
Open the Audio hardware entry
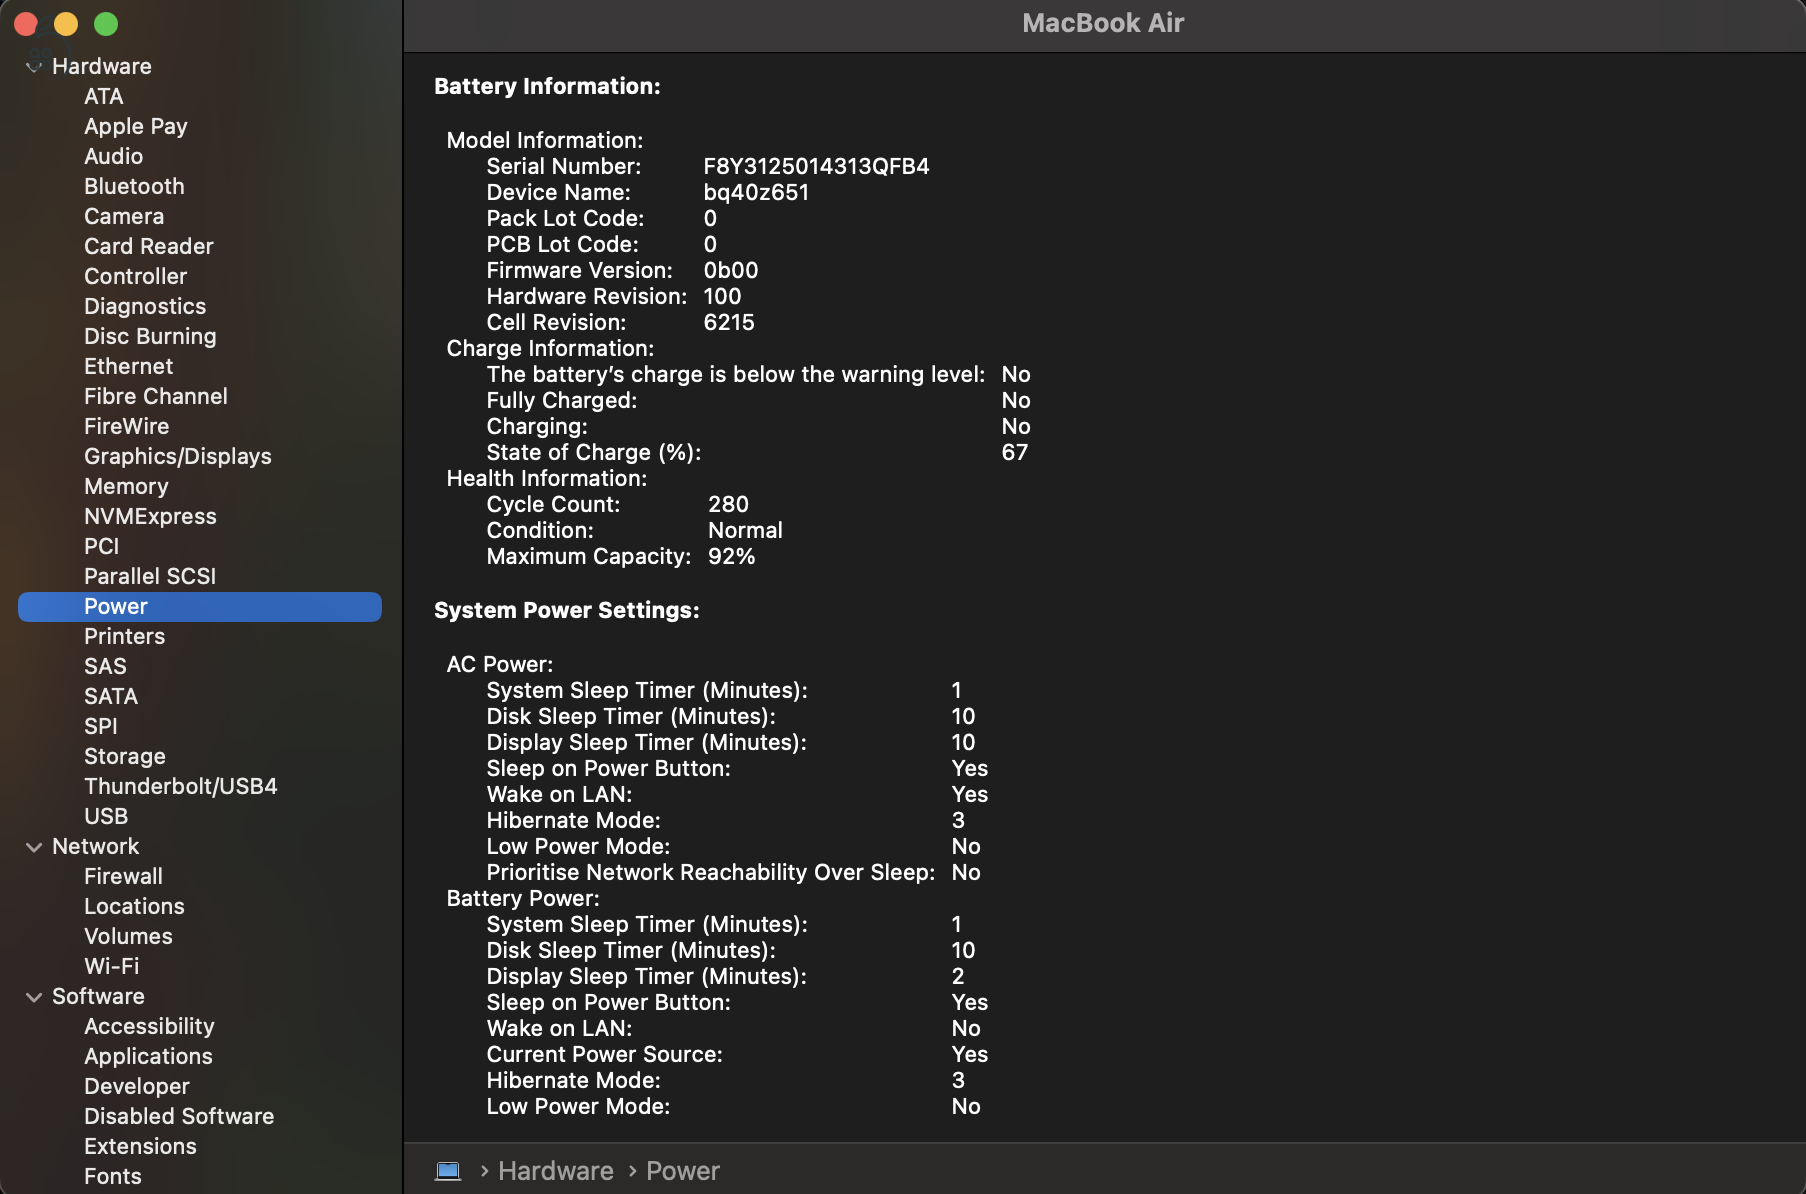114,157
